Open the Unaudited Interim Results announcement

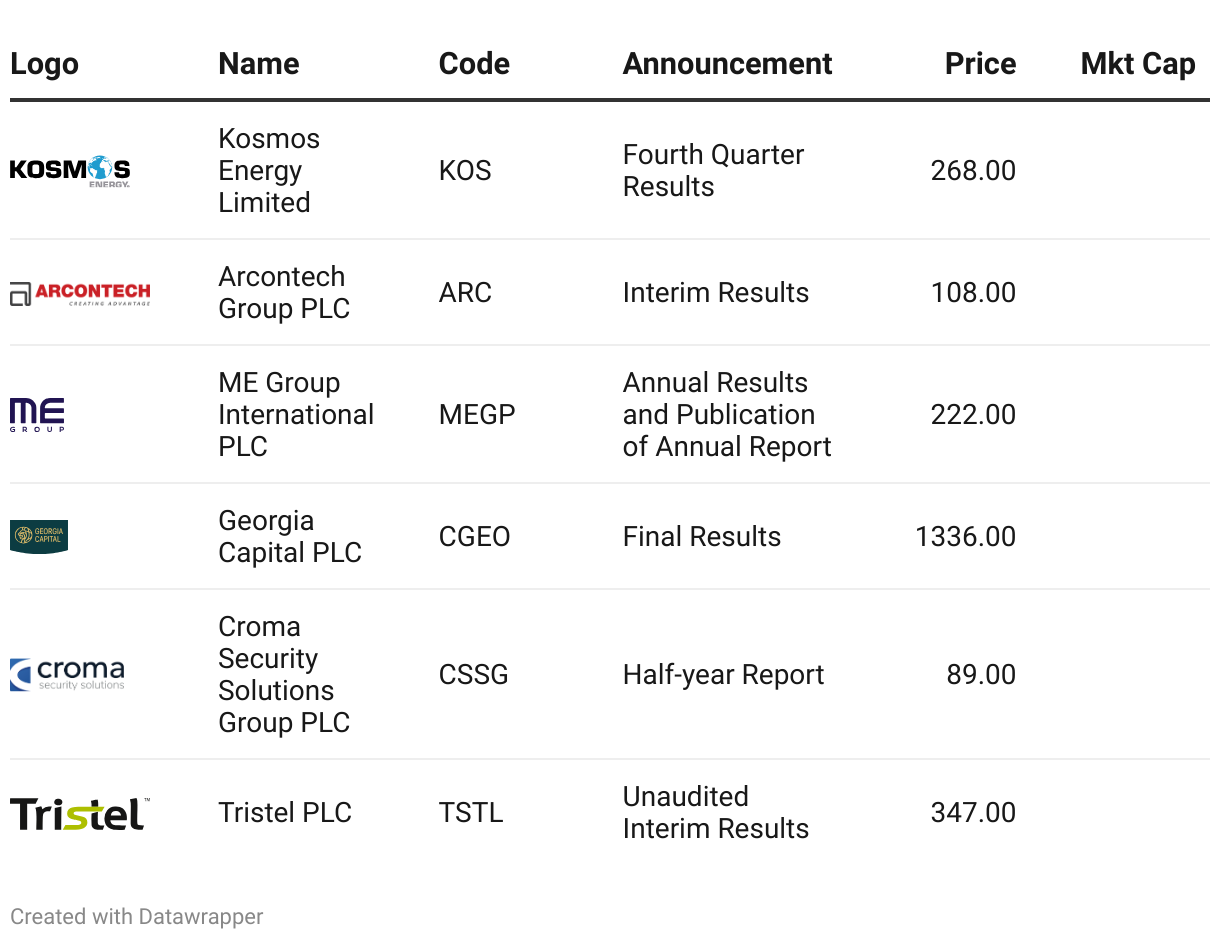715,813
